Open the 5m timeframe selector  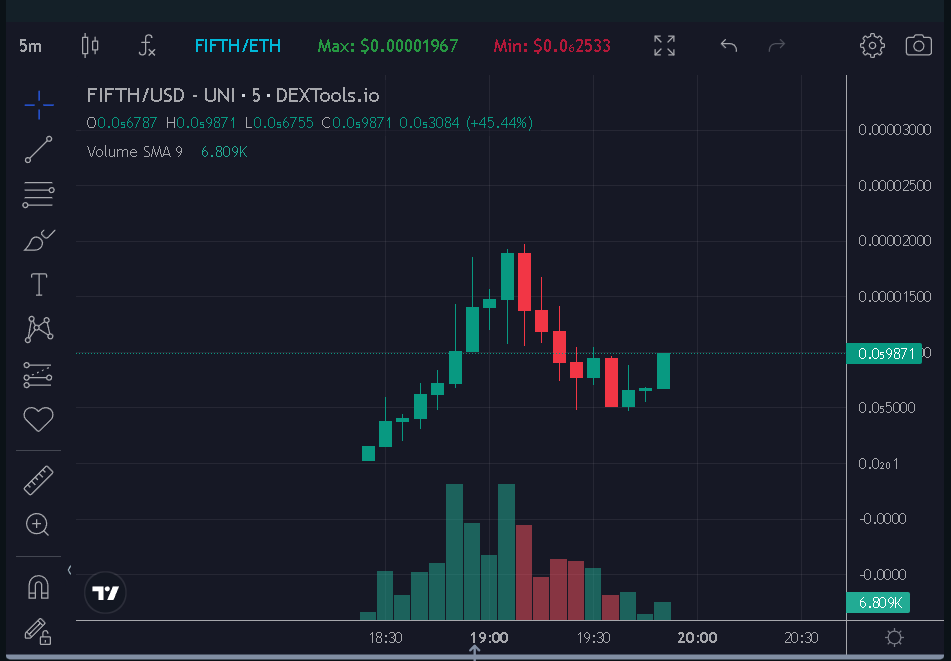pyautogui.click(x=27, y=45)
